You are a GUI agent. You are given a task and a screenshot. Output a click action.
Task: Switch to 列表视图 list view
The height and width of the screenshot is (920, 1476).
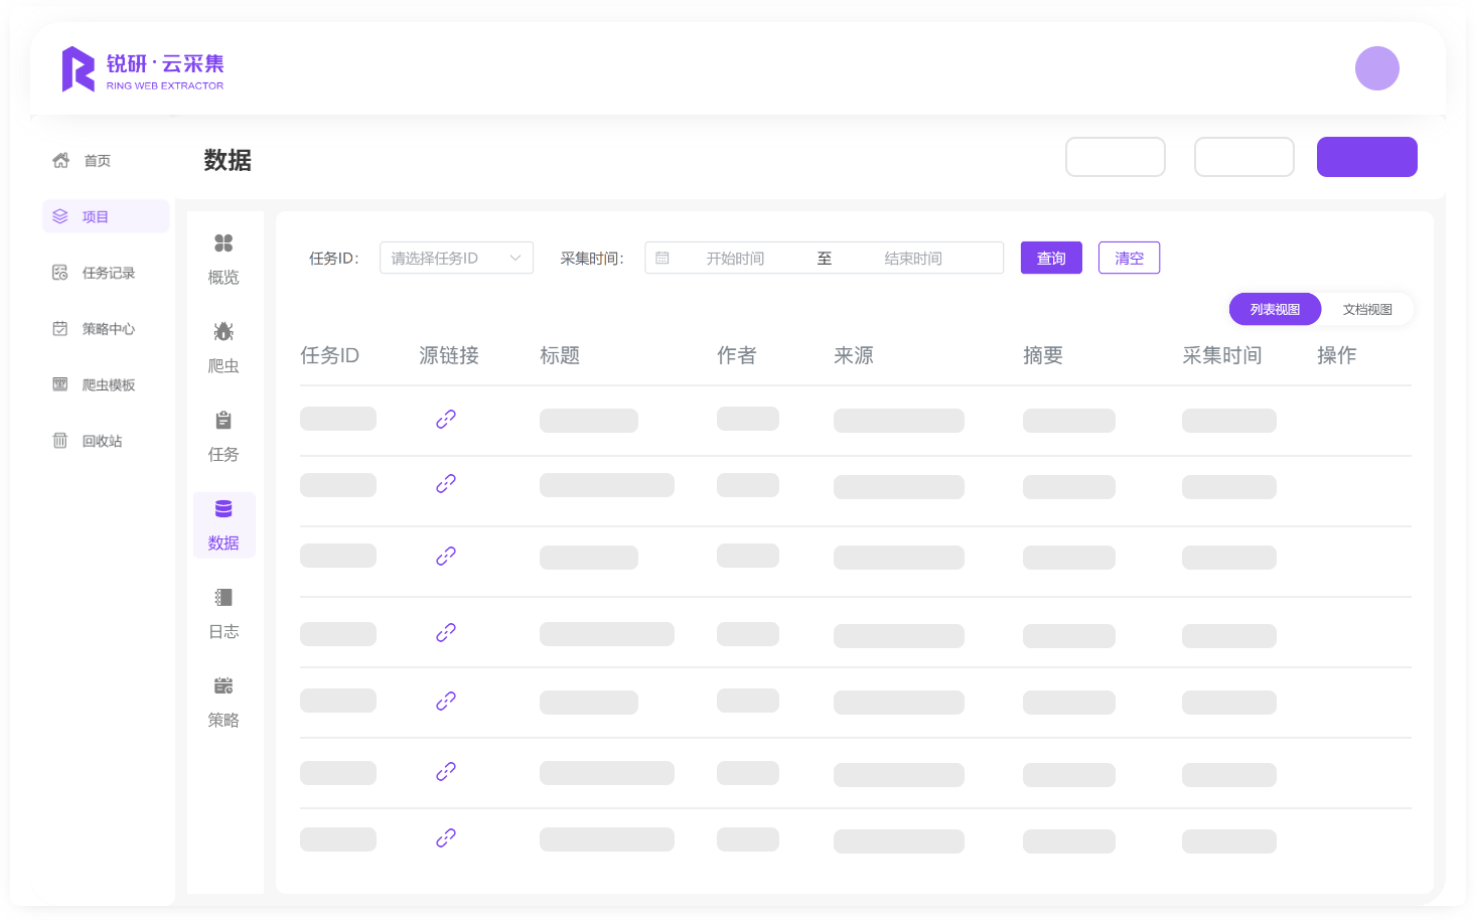coord(1275,310)
